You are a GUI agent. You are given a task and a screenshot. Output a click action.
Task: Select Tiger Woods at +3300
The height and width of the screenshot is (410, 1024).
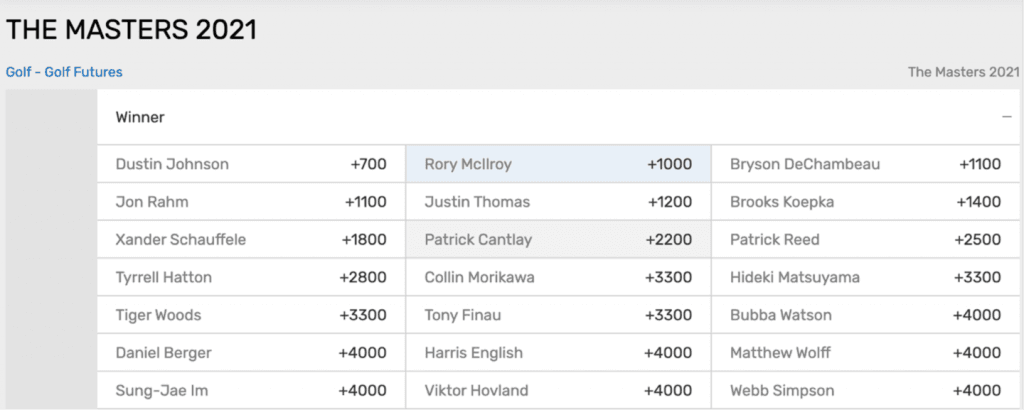coord(250,315)
